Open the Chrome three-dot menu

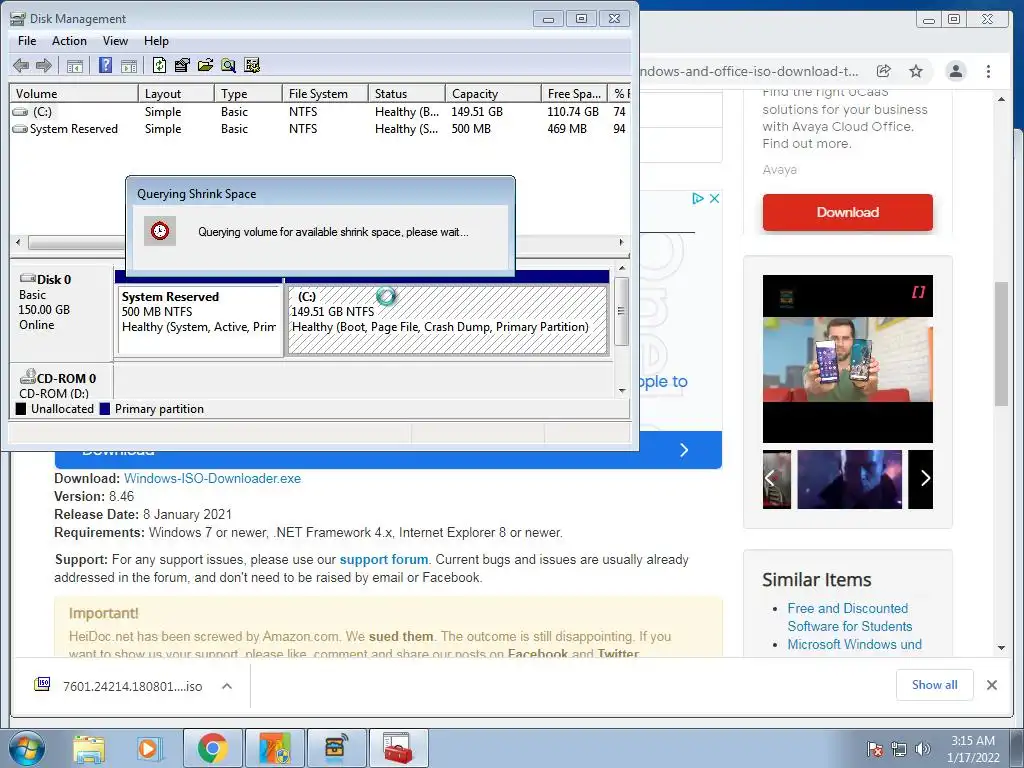click(x=988, y=71)
